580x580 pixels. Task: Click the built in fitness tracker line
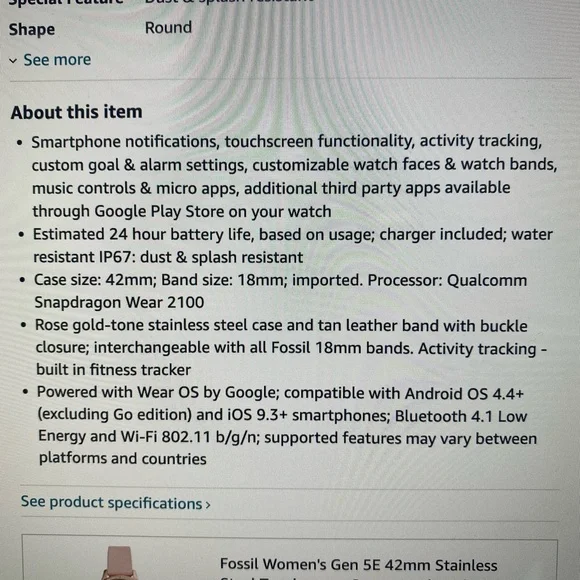coord(114,370)
